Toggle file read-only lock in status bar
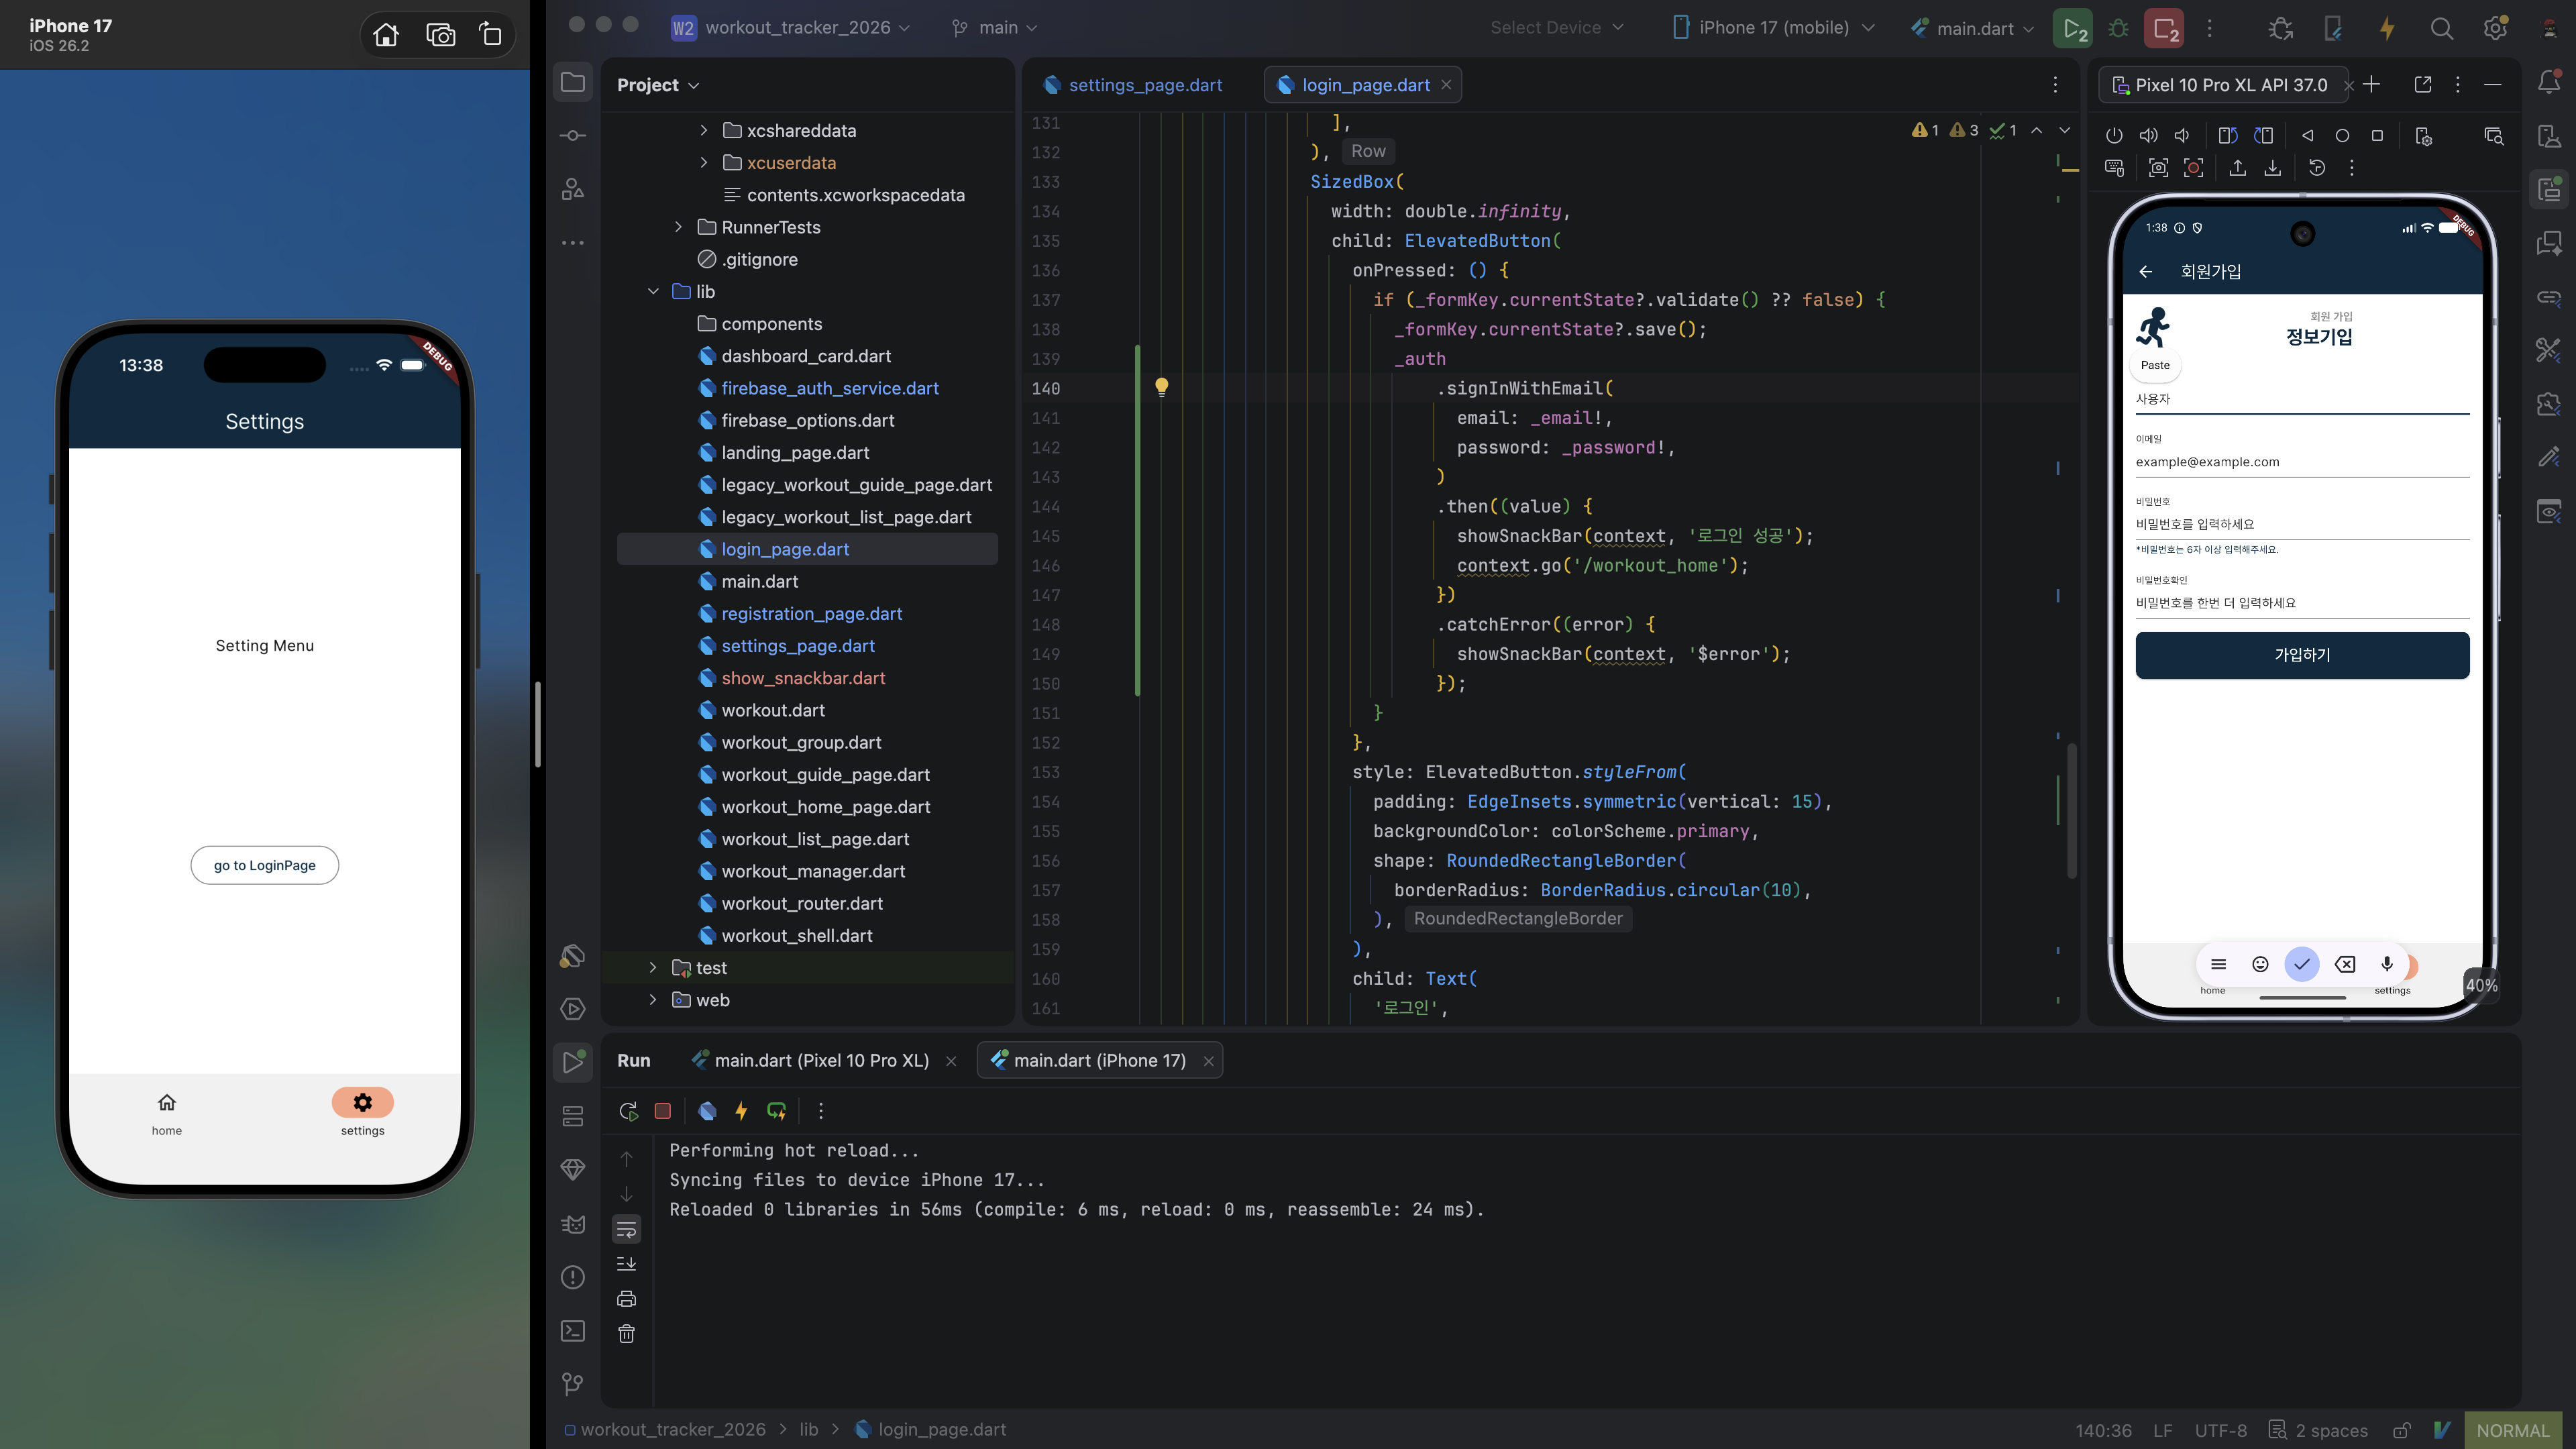This screenshot has height=1449, width=2576. click(2401, 1430)
